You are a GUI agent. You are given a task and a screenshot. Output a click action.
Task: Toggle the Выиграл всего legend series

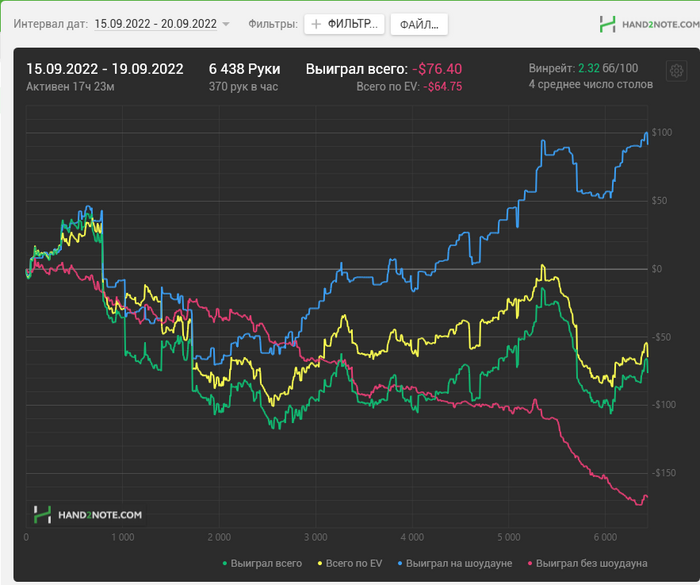(262, 564)
